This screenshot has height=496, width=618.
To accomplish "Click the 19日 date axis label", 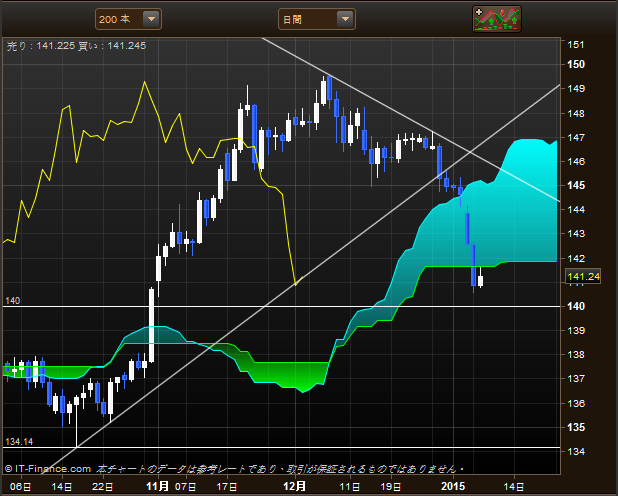I will click(x=391, y=487).
